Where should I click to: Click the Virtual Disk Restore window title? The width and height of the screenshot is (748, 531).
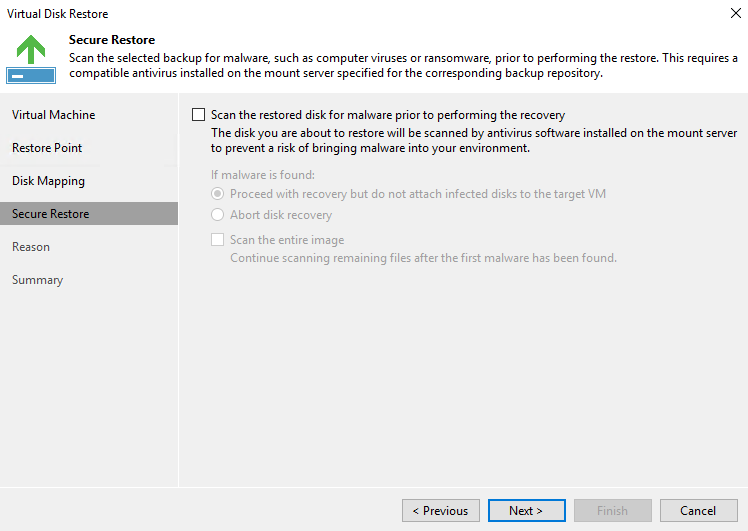coord(57,14)
